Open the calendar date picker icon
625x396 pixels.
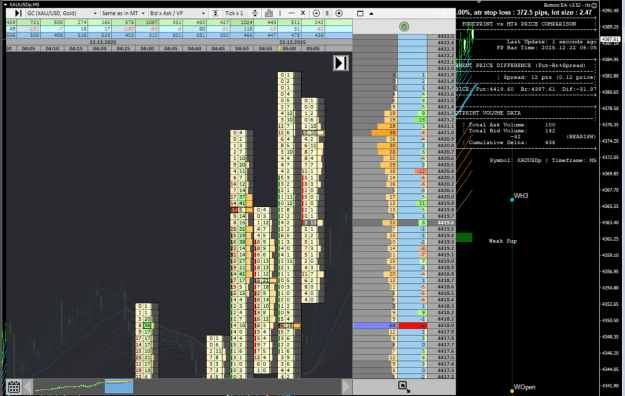click(x=14, y=386)
